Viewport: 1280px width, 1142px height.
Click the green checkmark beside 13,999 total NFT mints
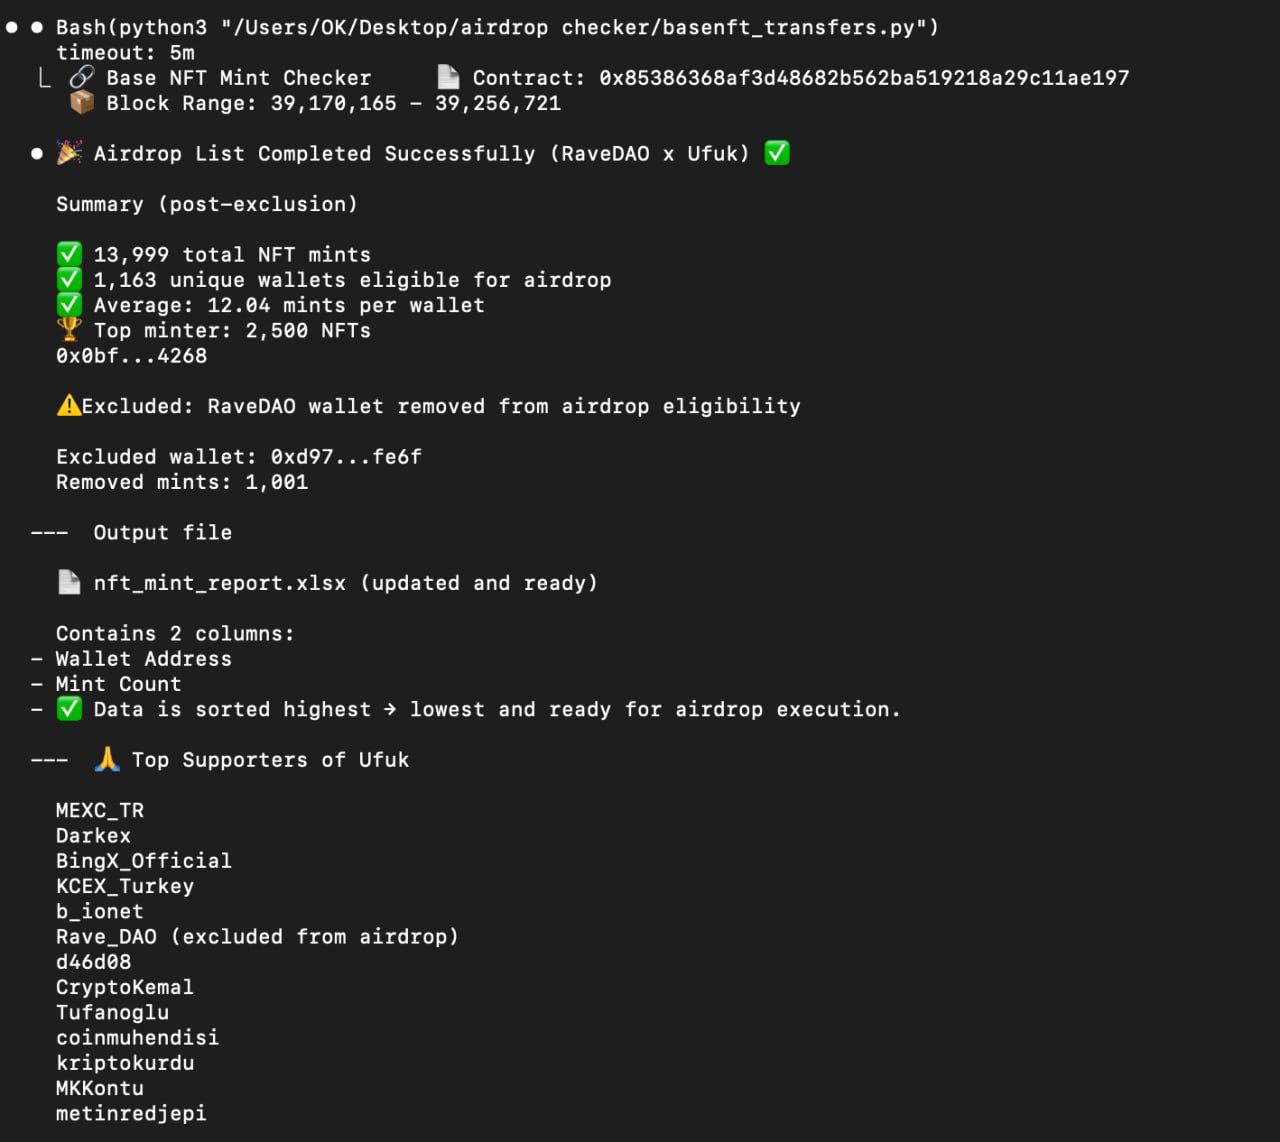(x=69, y=254)
